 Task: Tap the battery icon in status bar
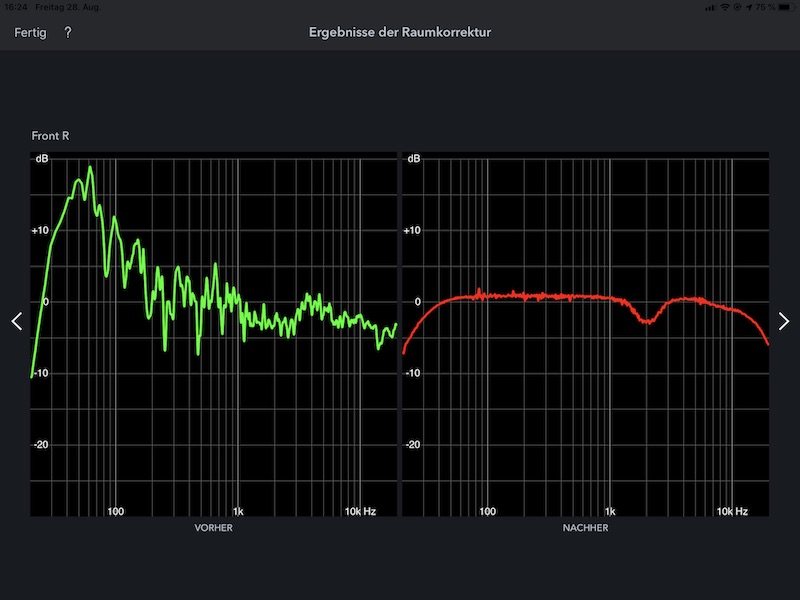(785, 7)
